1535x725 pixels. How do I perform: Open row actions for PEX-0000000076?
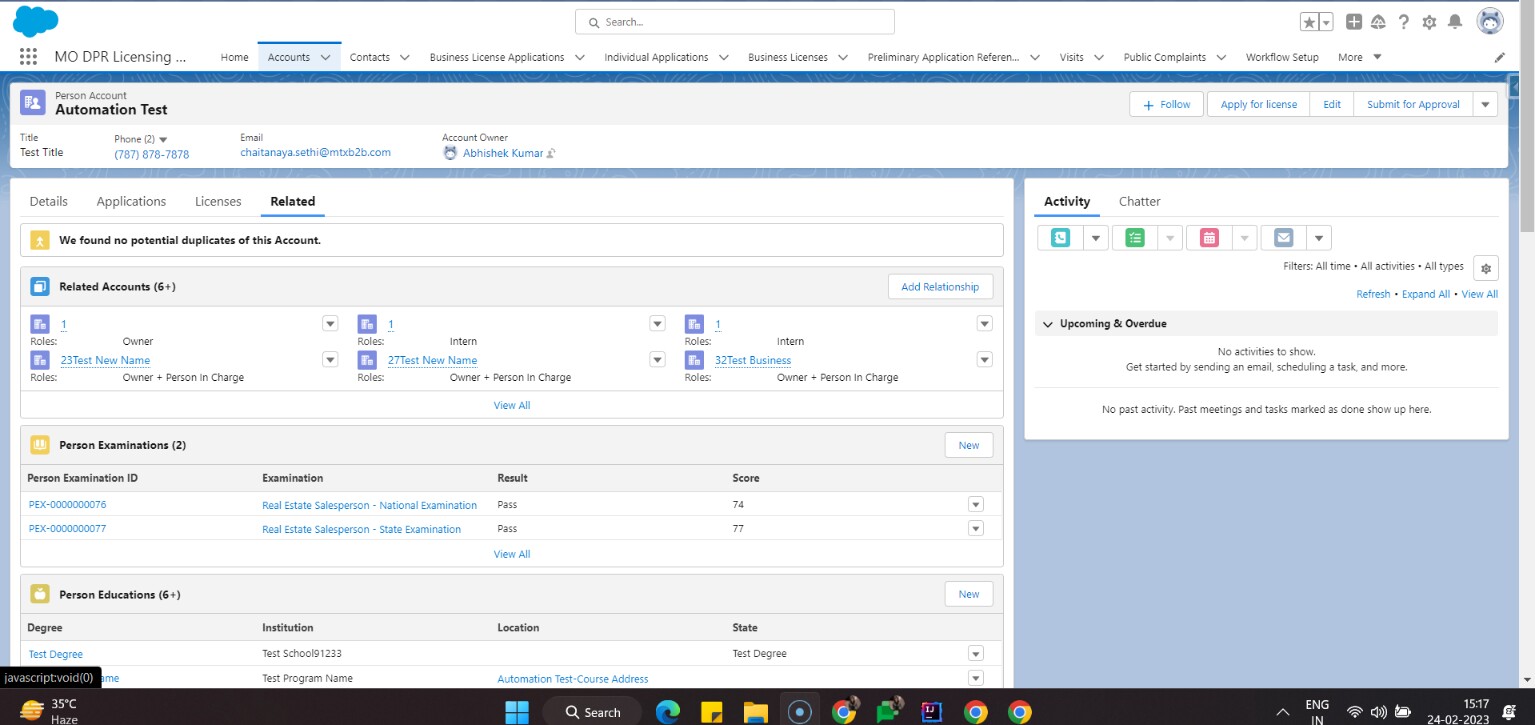click(975, 504)
